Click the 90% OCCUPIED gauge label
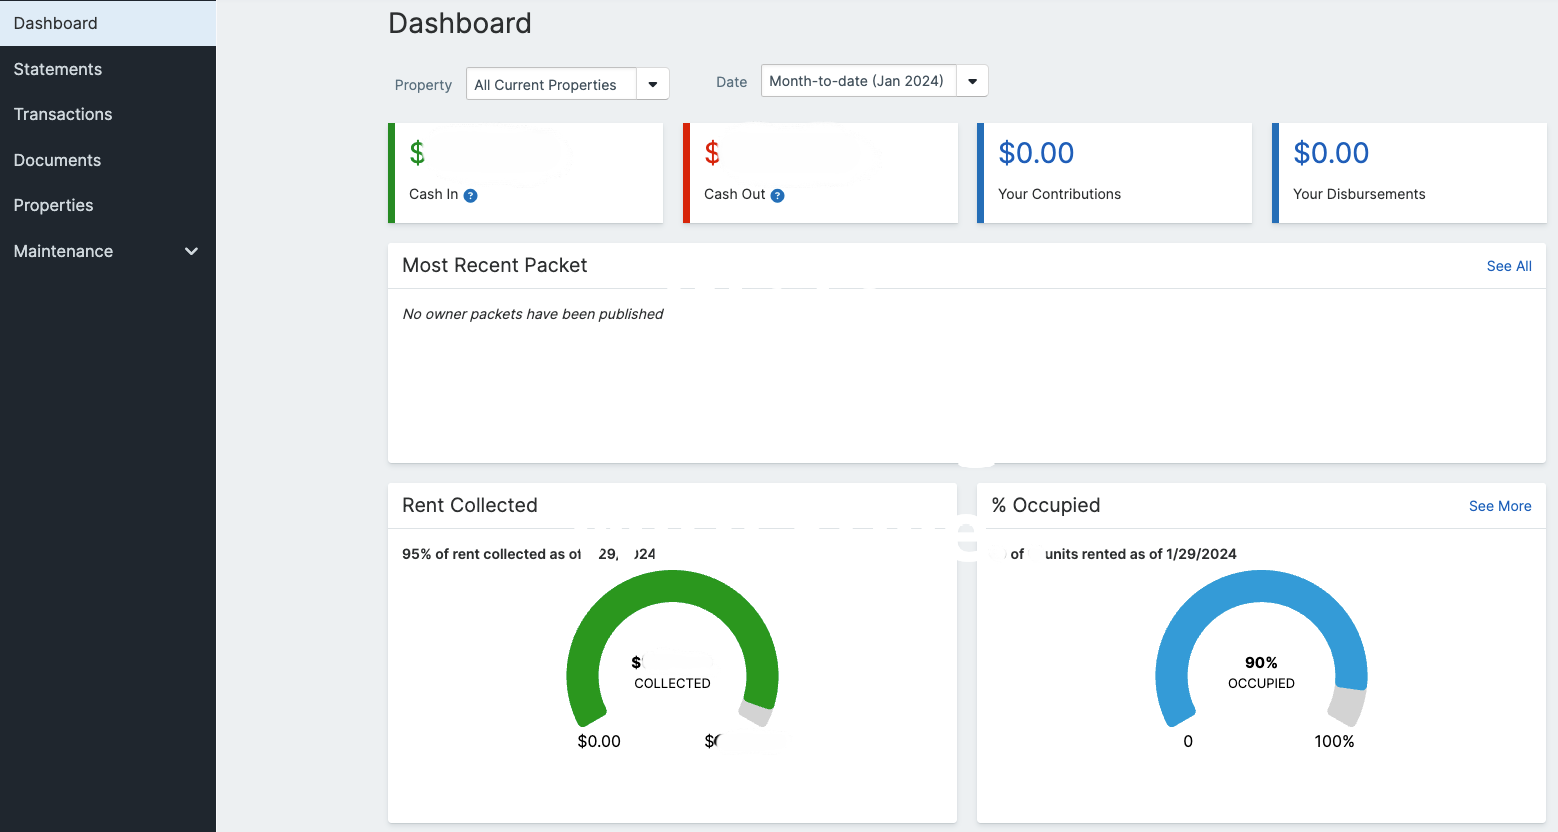Image resolution: width=1558 pixels, height=832 pixels. tap(1261, 673)
